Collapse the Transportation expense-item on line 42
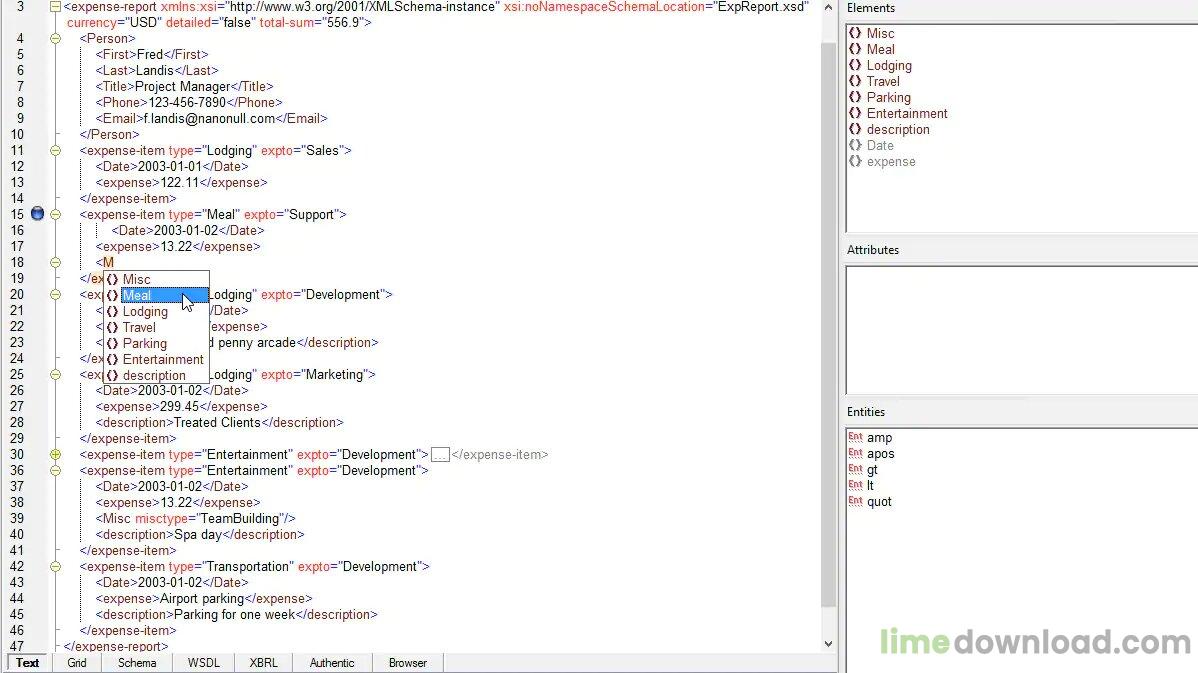Image resolution: width=1198 pixels, height=673 pixels. (x=55, y=566)
